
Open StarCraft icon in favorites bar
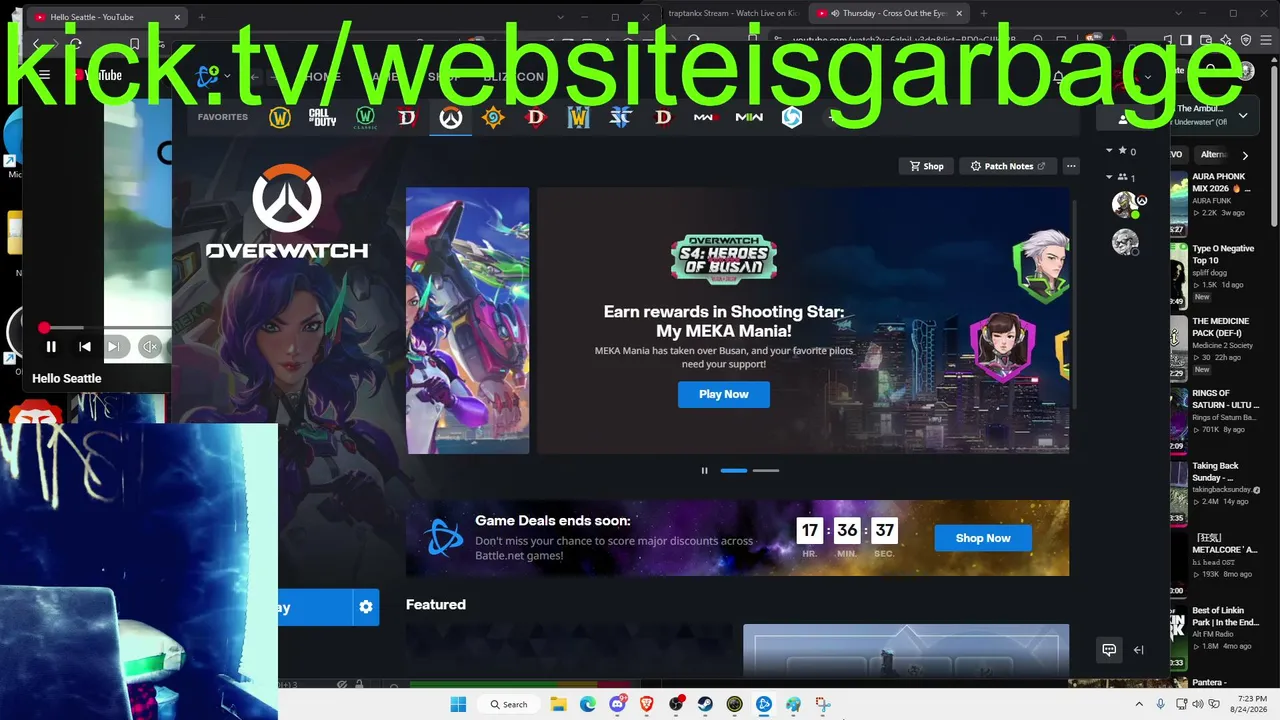coord(621,118)
